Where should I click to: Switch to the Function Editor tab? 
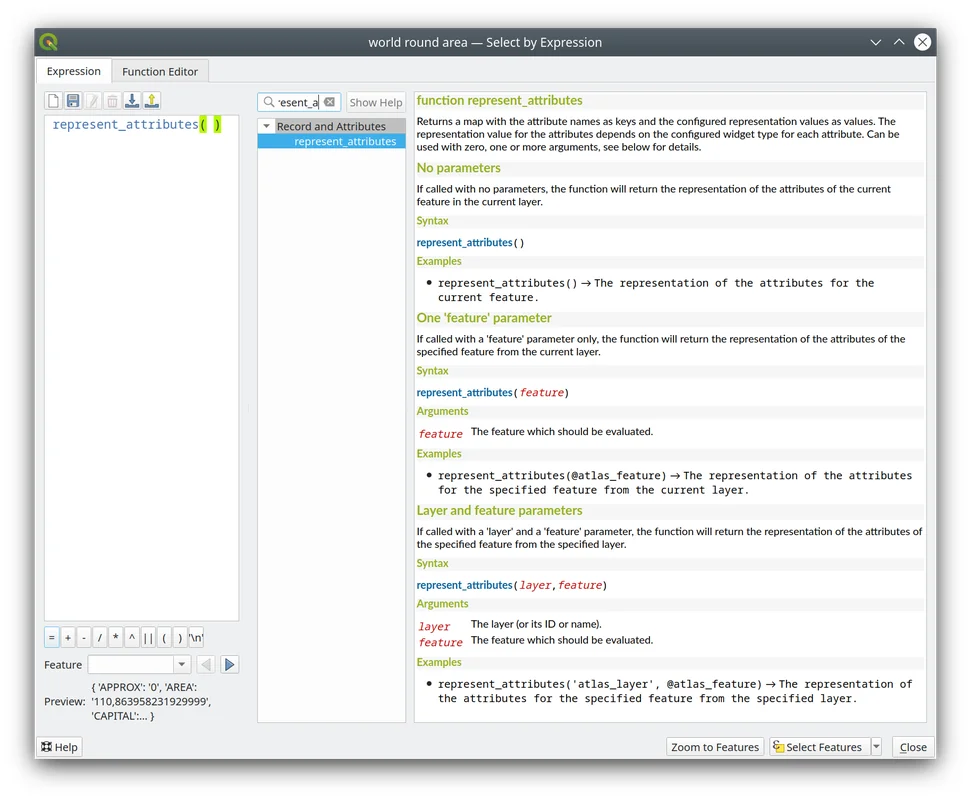tap(160, 71)
